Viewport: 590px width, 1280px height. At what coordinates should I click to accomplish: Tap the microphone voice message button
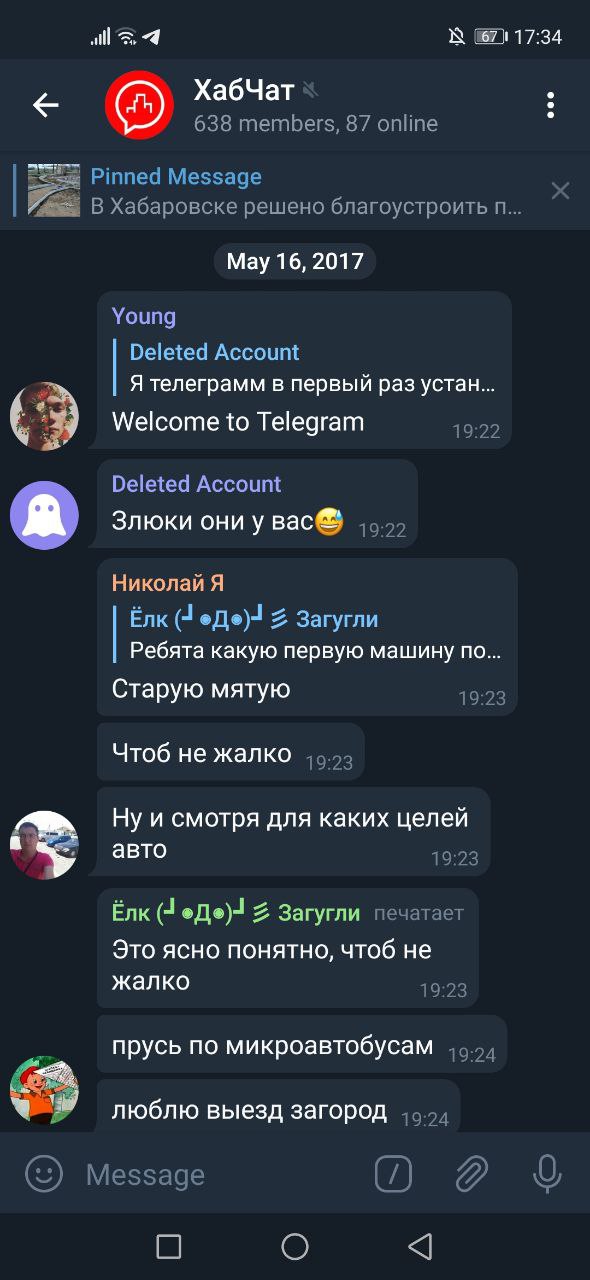tap(547, 1173)
